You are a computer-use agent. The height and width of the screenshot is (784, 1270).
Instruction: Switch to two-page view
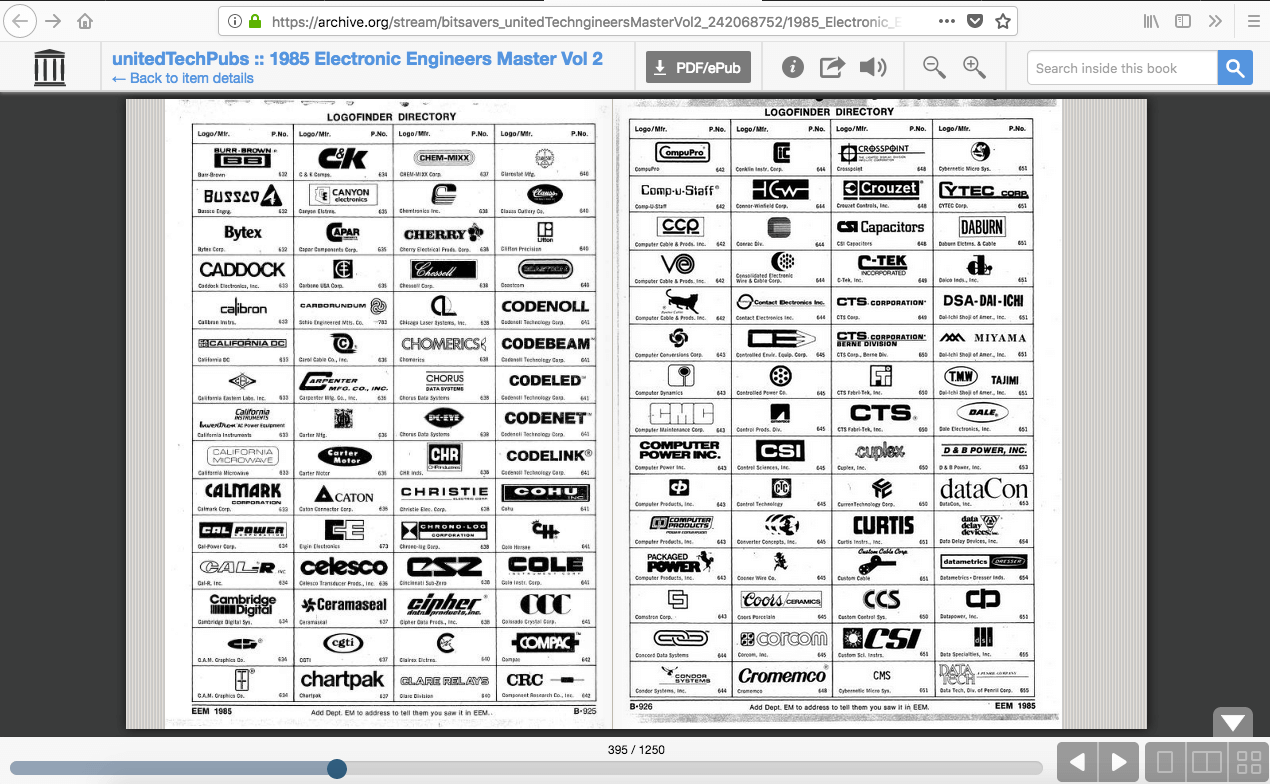point(1205,763)
